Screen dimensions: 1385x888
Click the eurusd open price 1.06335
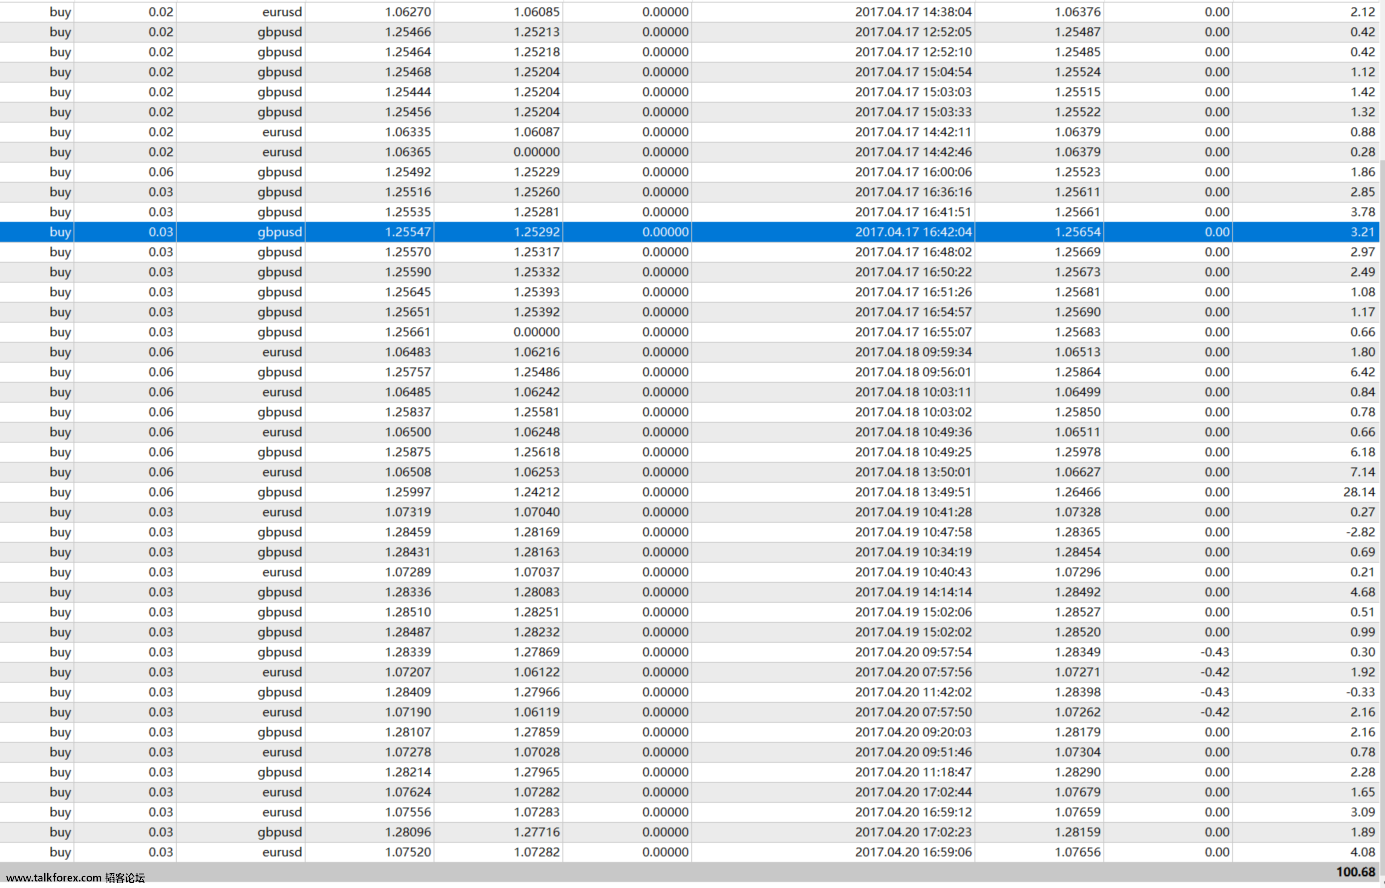(408, 132)
